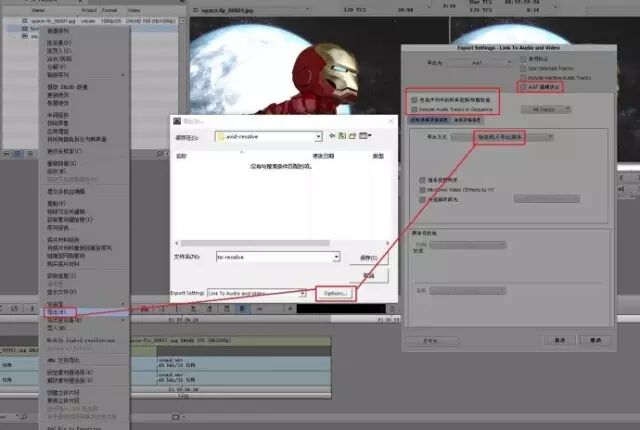640x430 pixels.
Task: Click the red segment mode icon in the timeline toolbar
Action: point(144,309)
